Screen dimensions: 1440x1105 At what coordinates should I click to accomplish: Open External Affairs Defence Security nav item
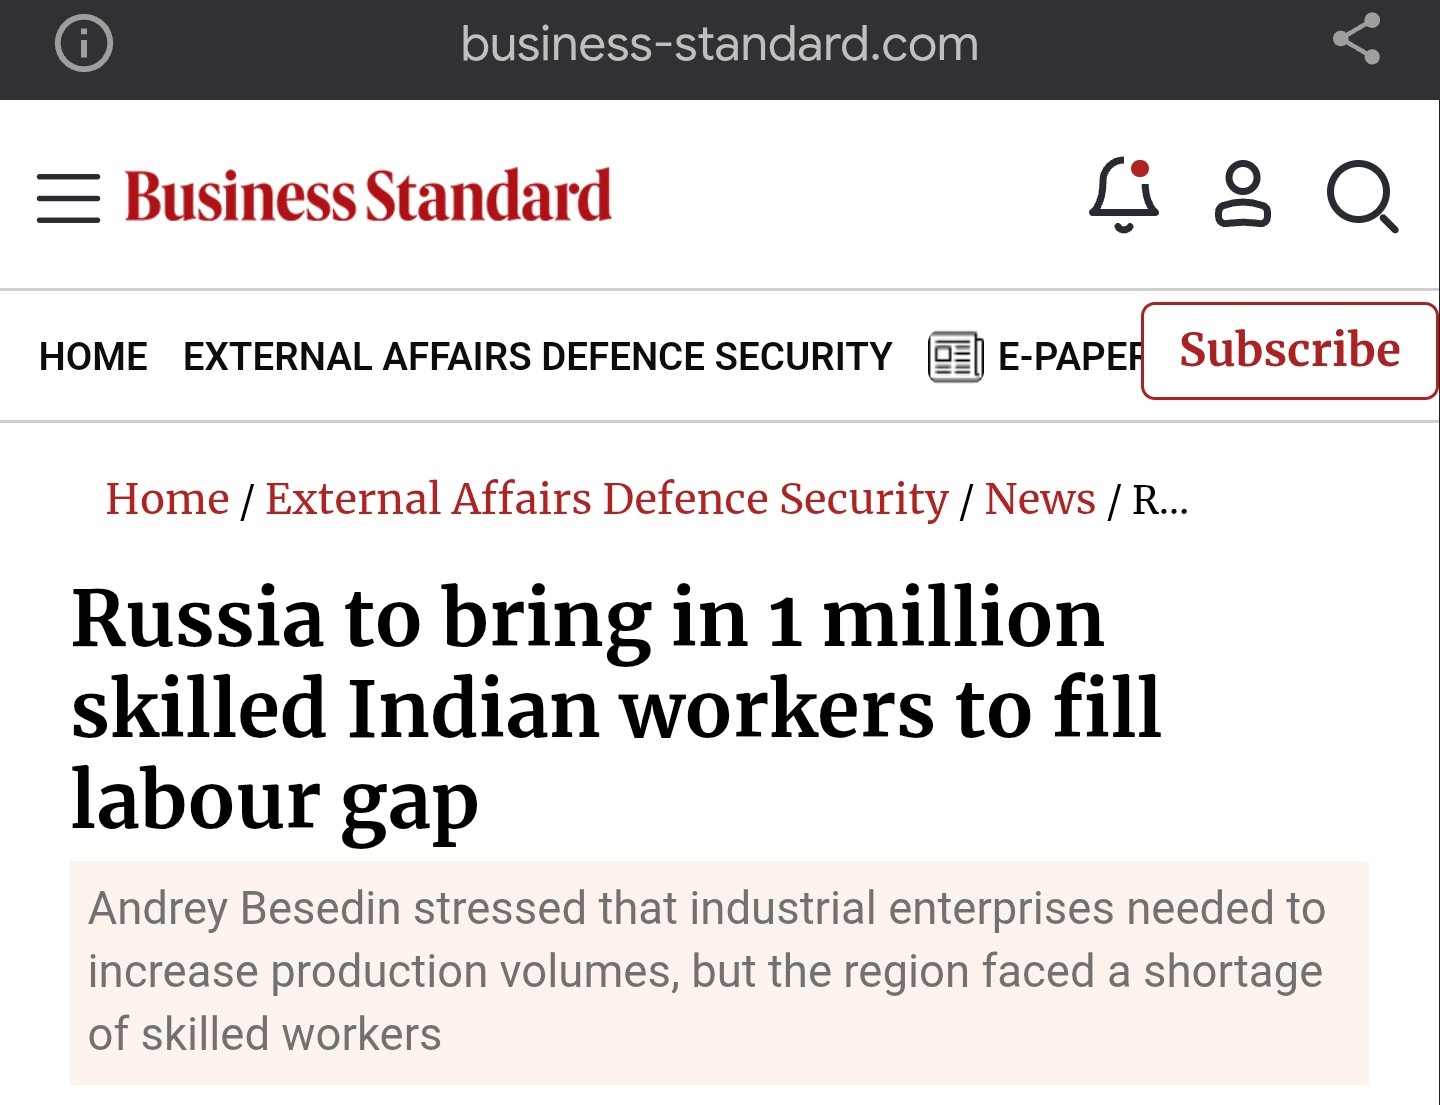[x=537, y=357]
